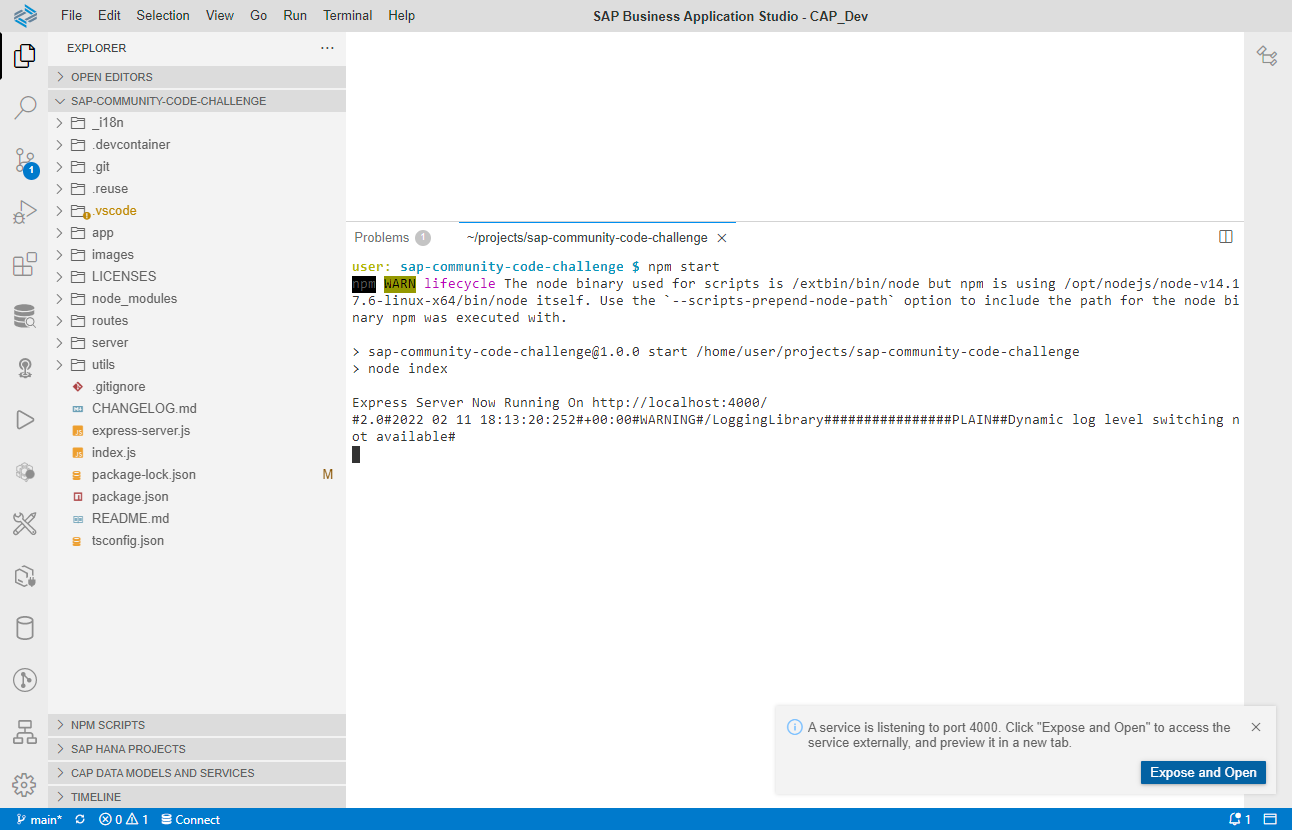Collapse the SAP-COMMUNITY-CODE-CHALLENGE root folder
The height and width of the screenshot is (830, 1292).
pos(197,101)
